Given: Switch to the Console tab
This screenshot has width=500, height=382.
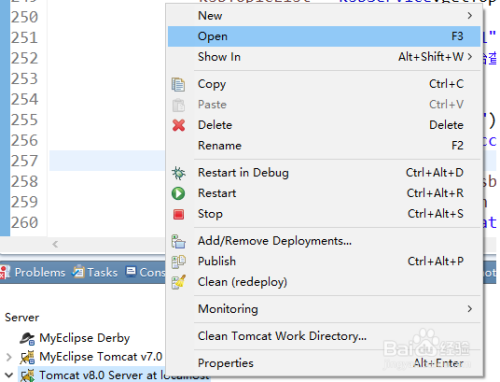Looking at the screenshot, I should point(152,273).
